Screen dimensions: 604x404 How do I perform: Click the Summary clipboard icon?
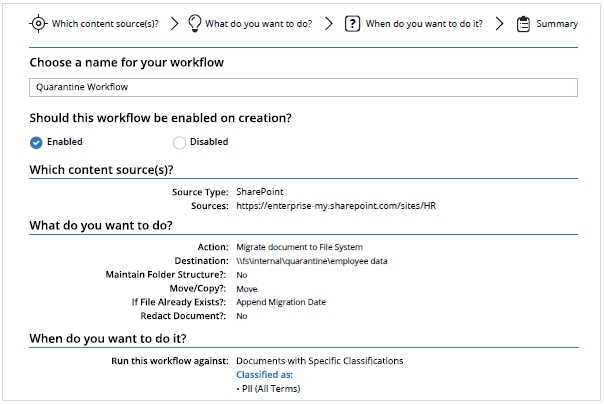523,24
